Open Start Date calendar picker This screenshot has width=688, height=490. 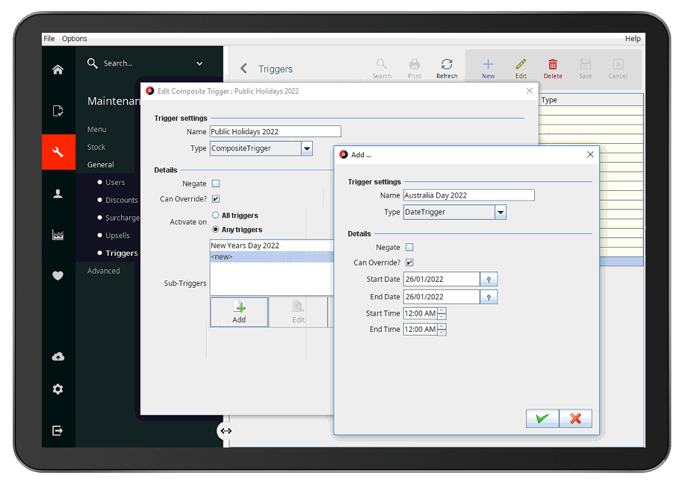pos(488,279)
